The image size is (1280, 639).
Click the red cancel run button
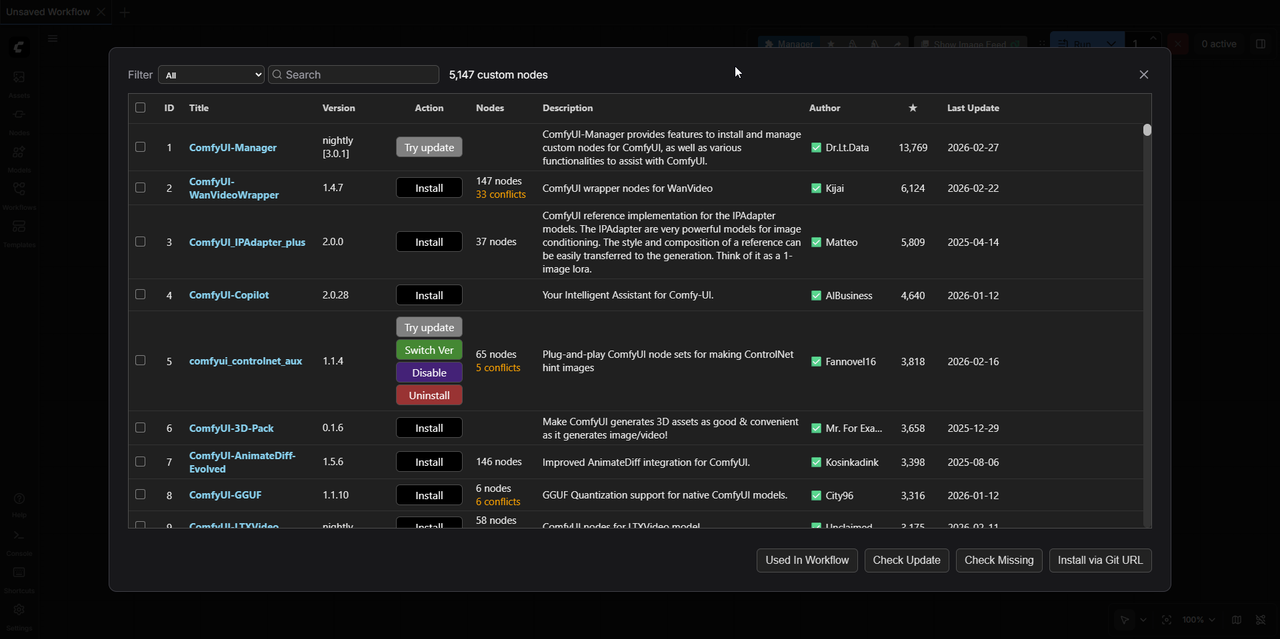click(x=1178, y=44)
